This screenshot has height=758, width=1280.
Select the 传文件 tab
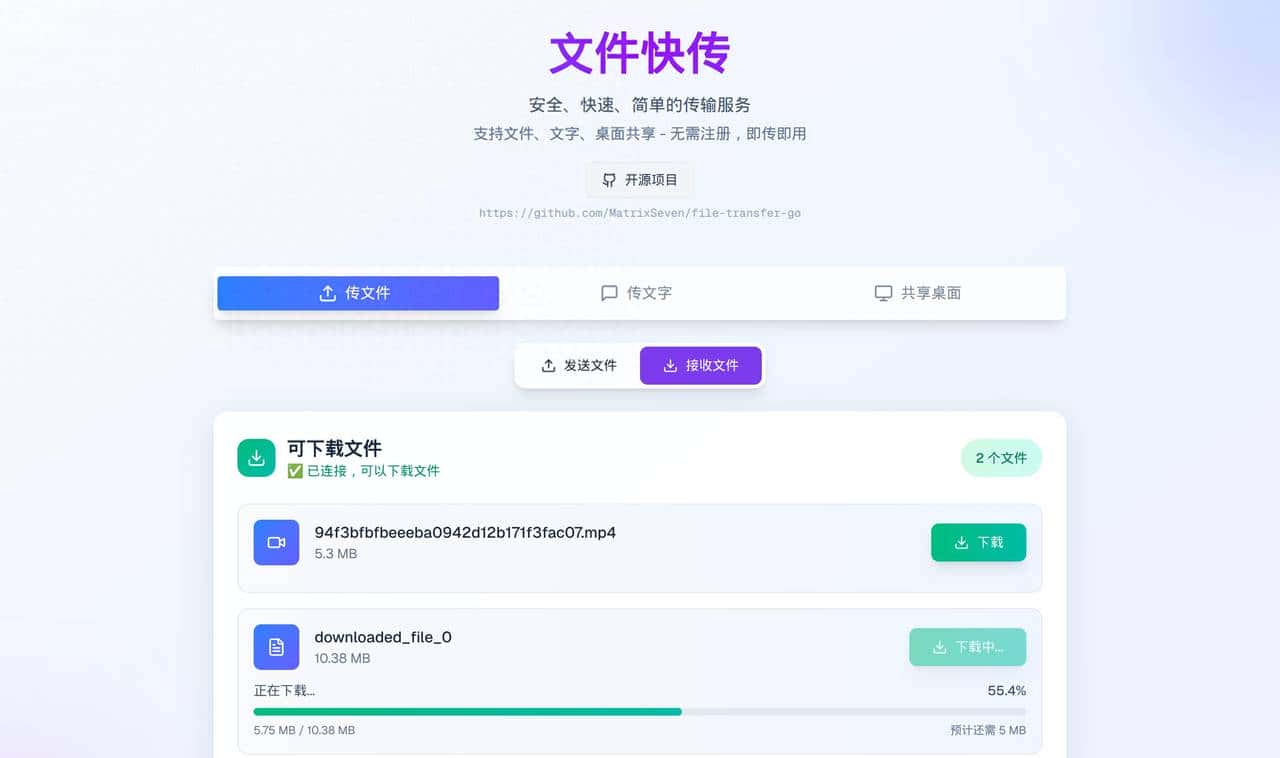tap(357, 293)
